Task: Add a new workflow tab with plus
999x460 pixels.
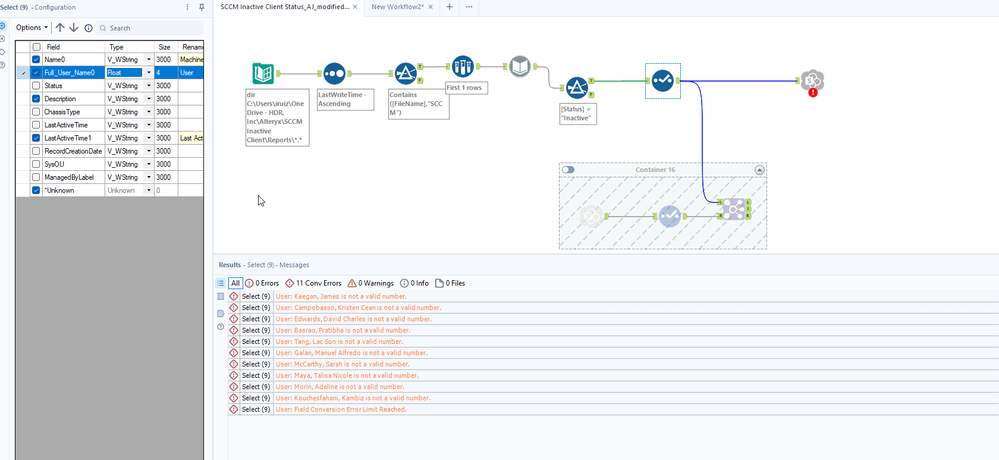Action: [449, 6]
